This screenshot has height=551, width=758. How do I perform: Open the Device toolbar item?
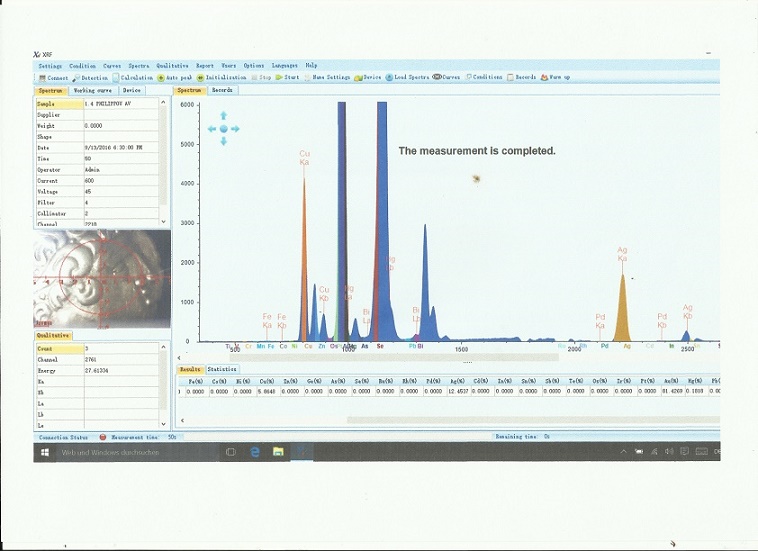360,77
